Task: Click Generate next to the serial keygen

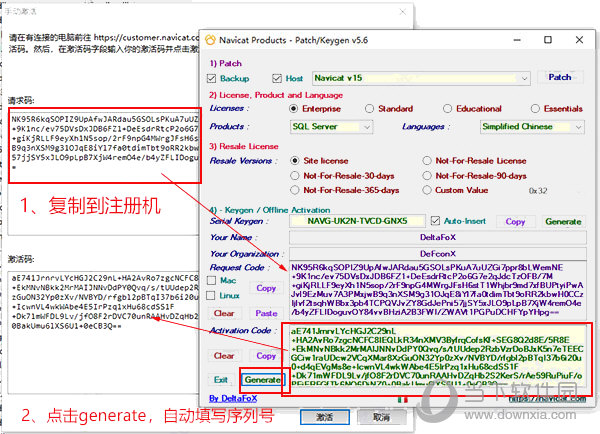Action: pyautogui.click(x=563, y=222)
